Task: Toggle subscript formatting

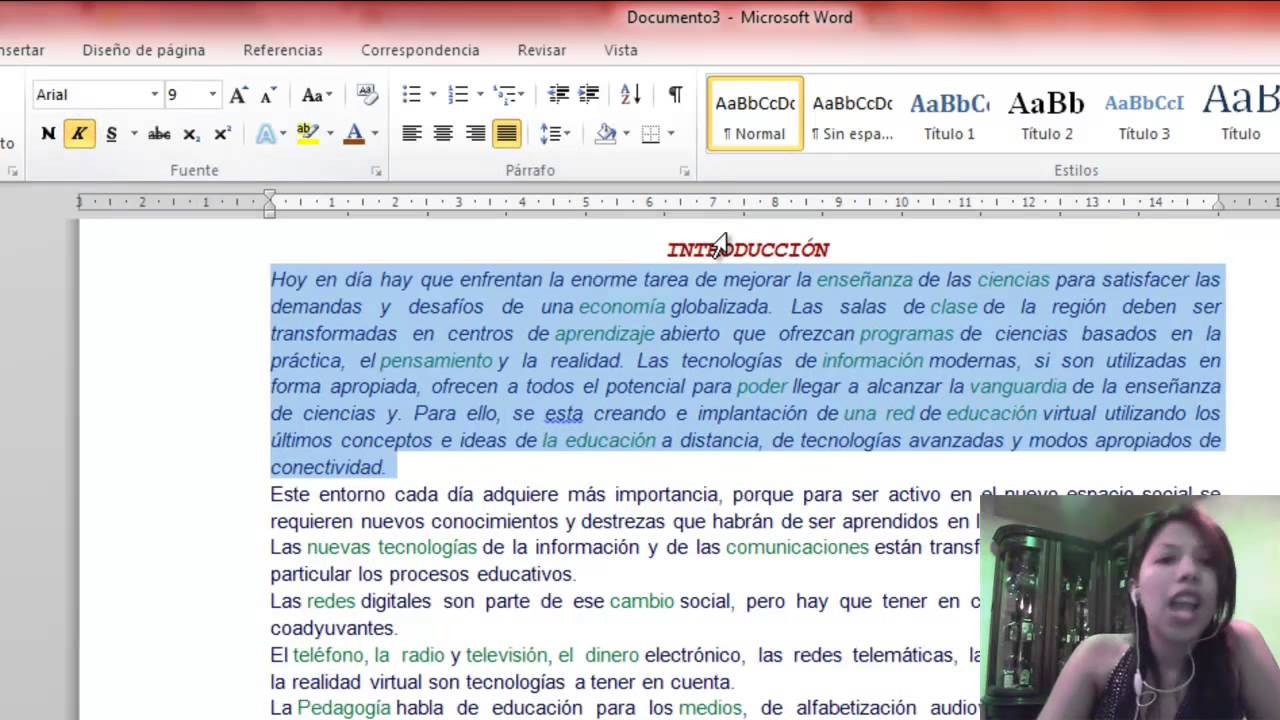Action: [191, 133]
